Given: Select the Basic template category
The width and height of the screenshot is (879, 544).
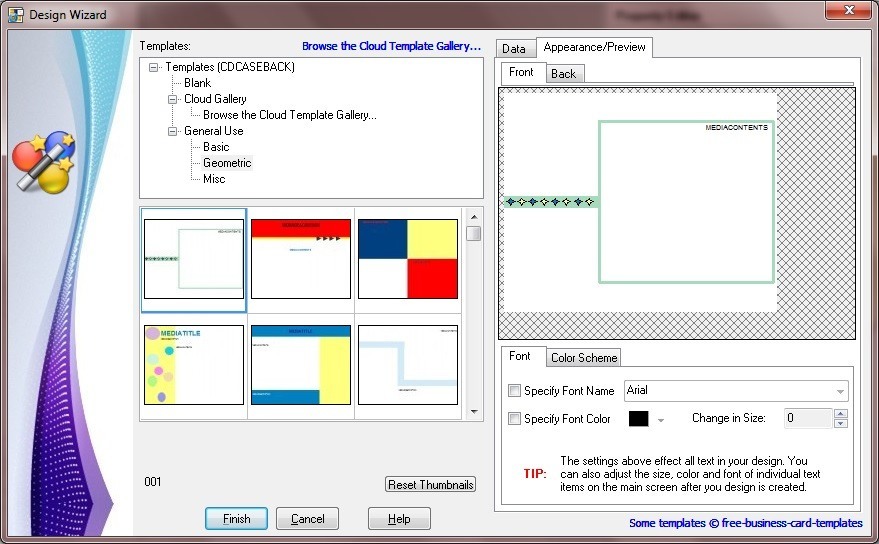Looking at the screenshot, I should tap(216, 147).
